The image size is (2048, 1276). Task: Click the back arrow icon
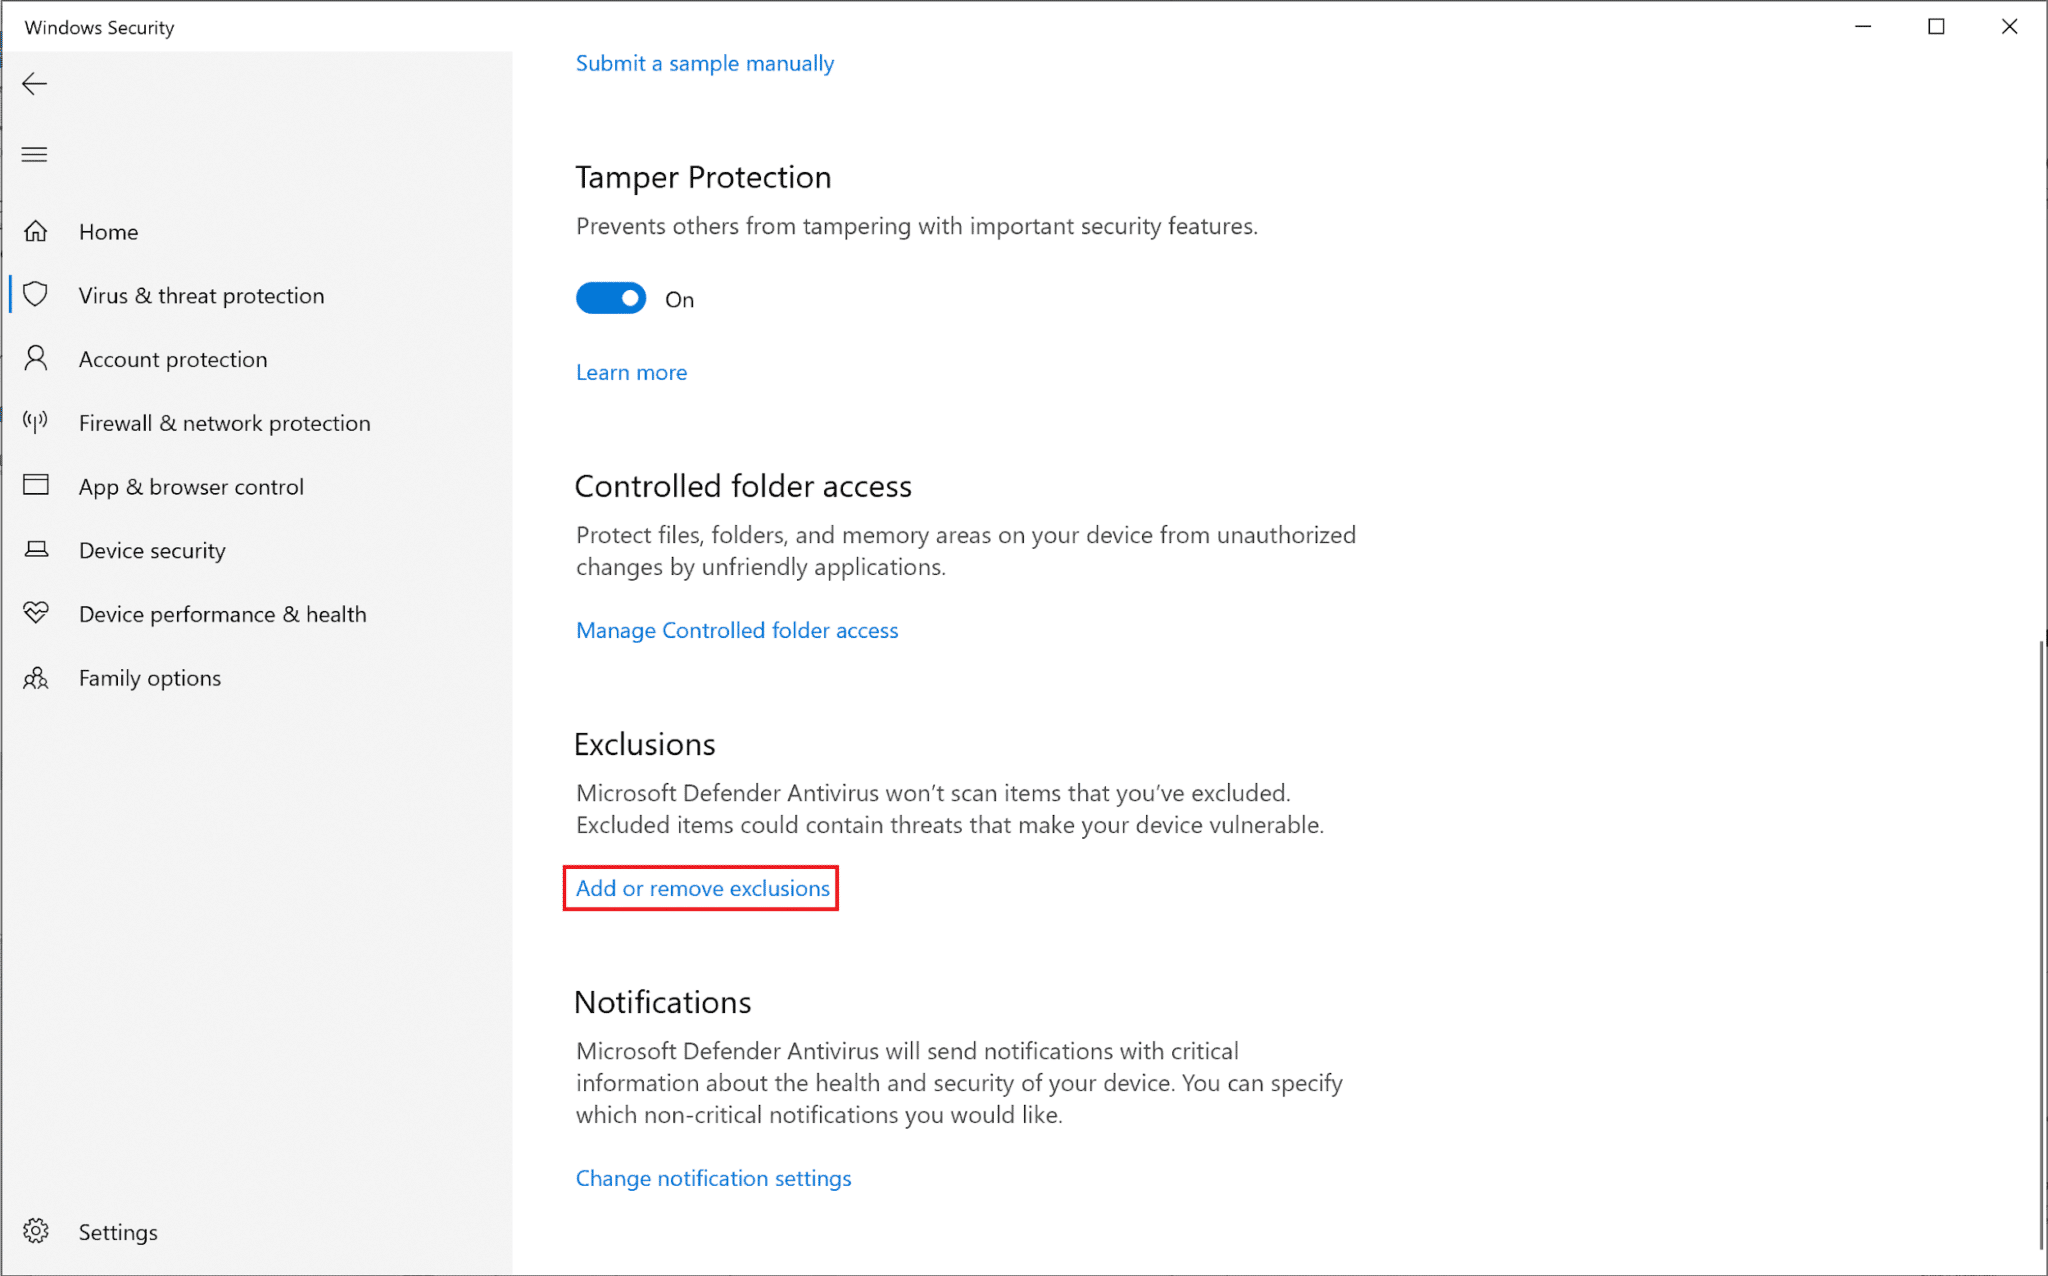pyautogui.click(x=35, y=84)
